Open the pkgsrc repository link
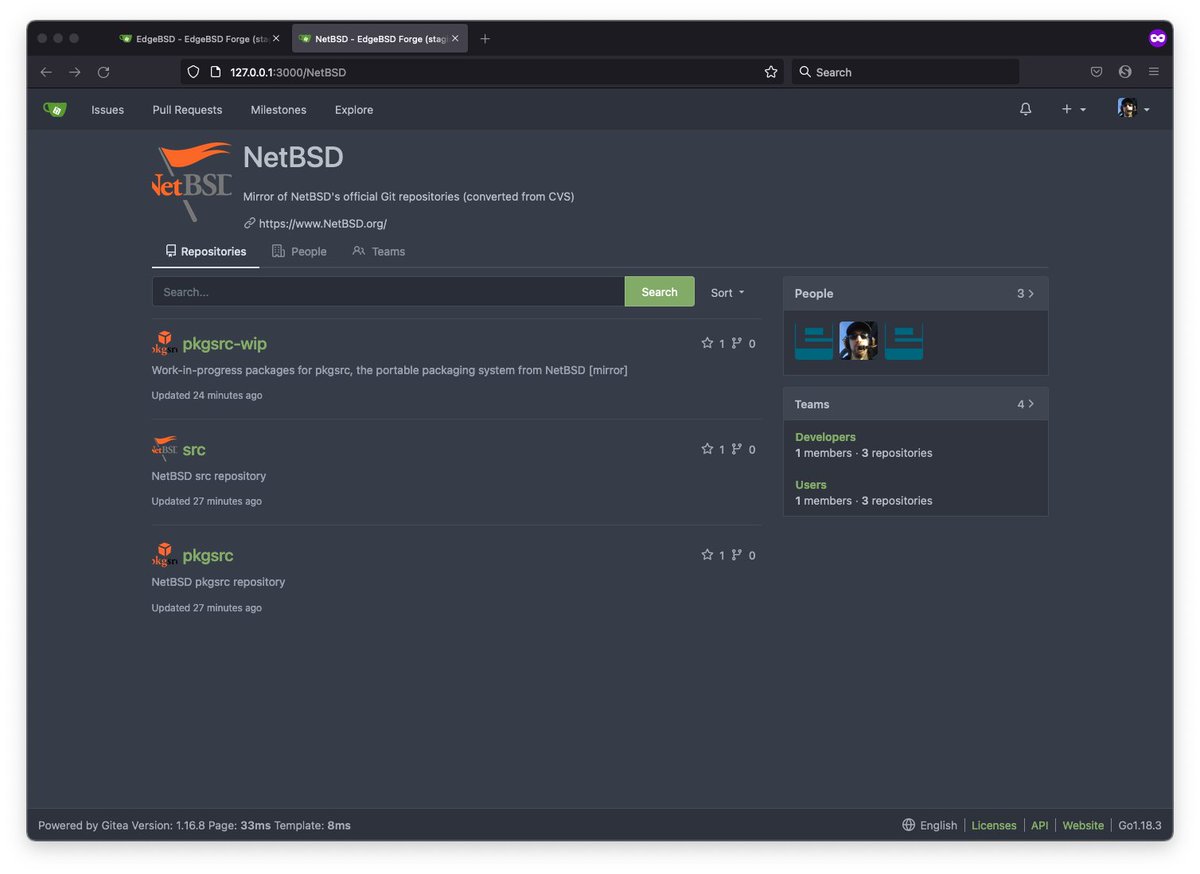The width and height of the screenshot is (1200, 874). coord(208,556)
